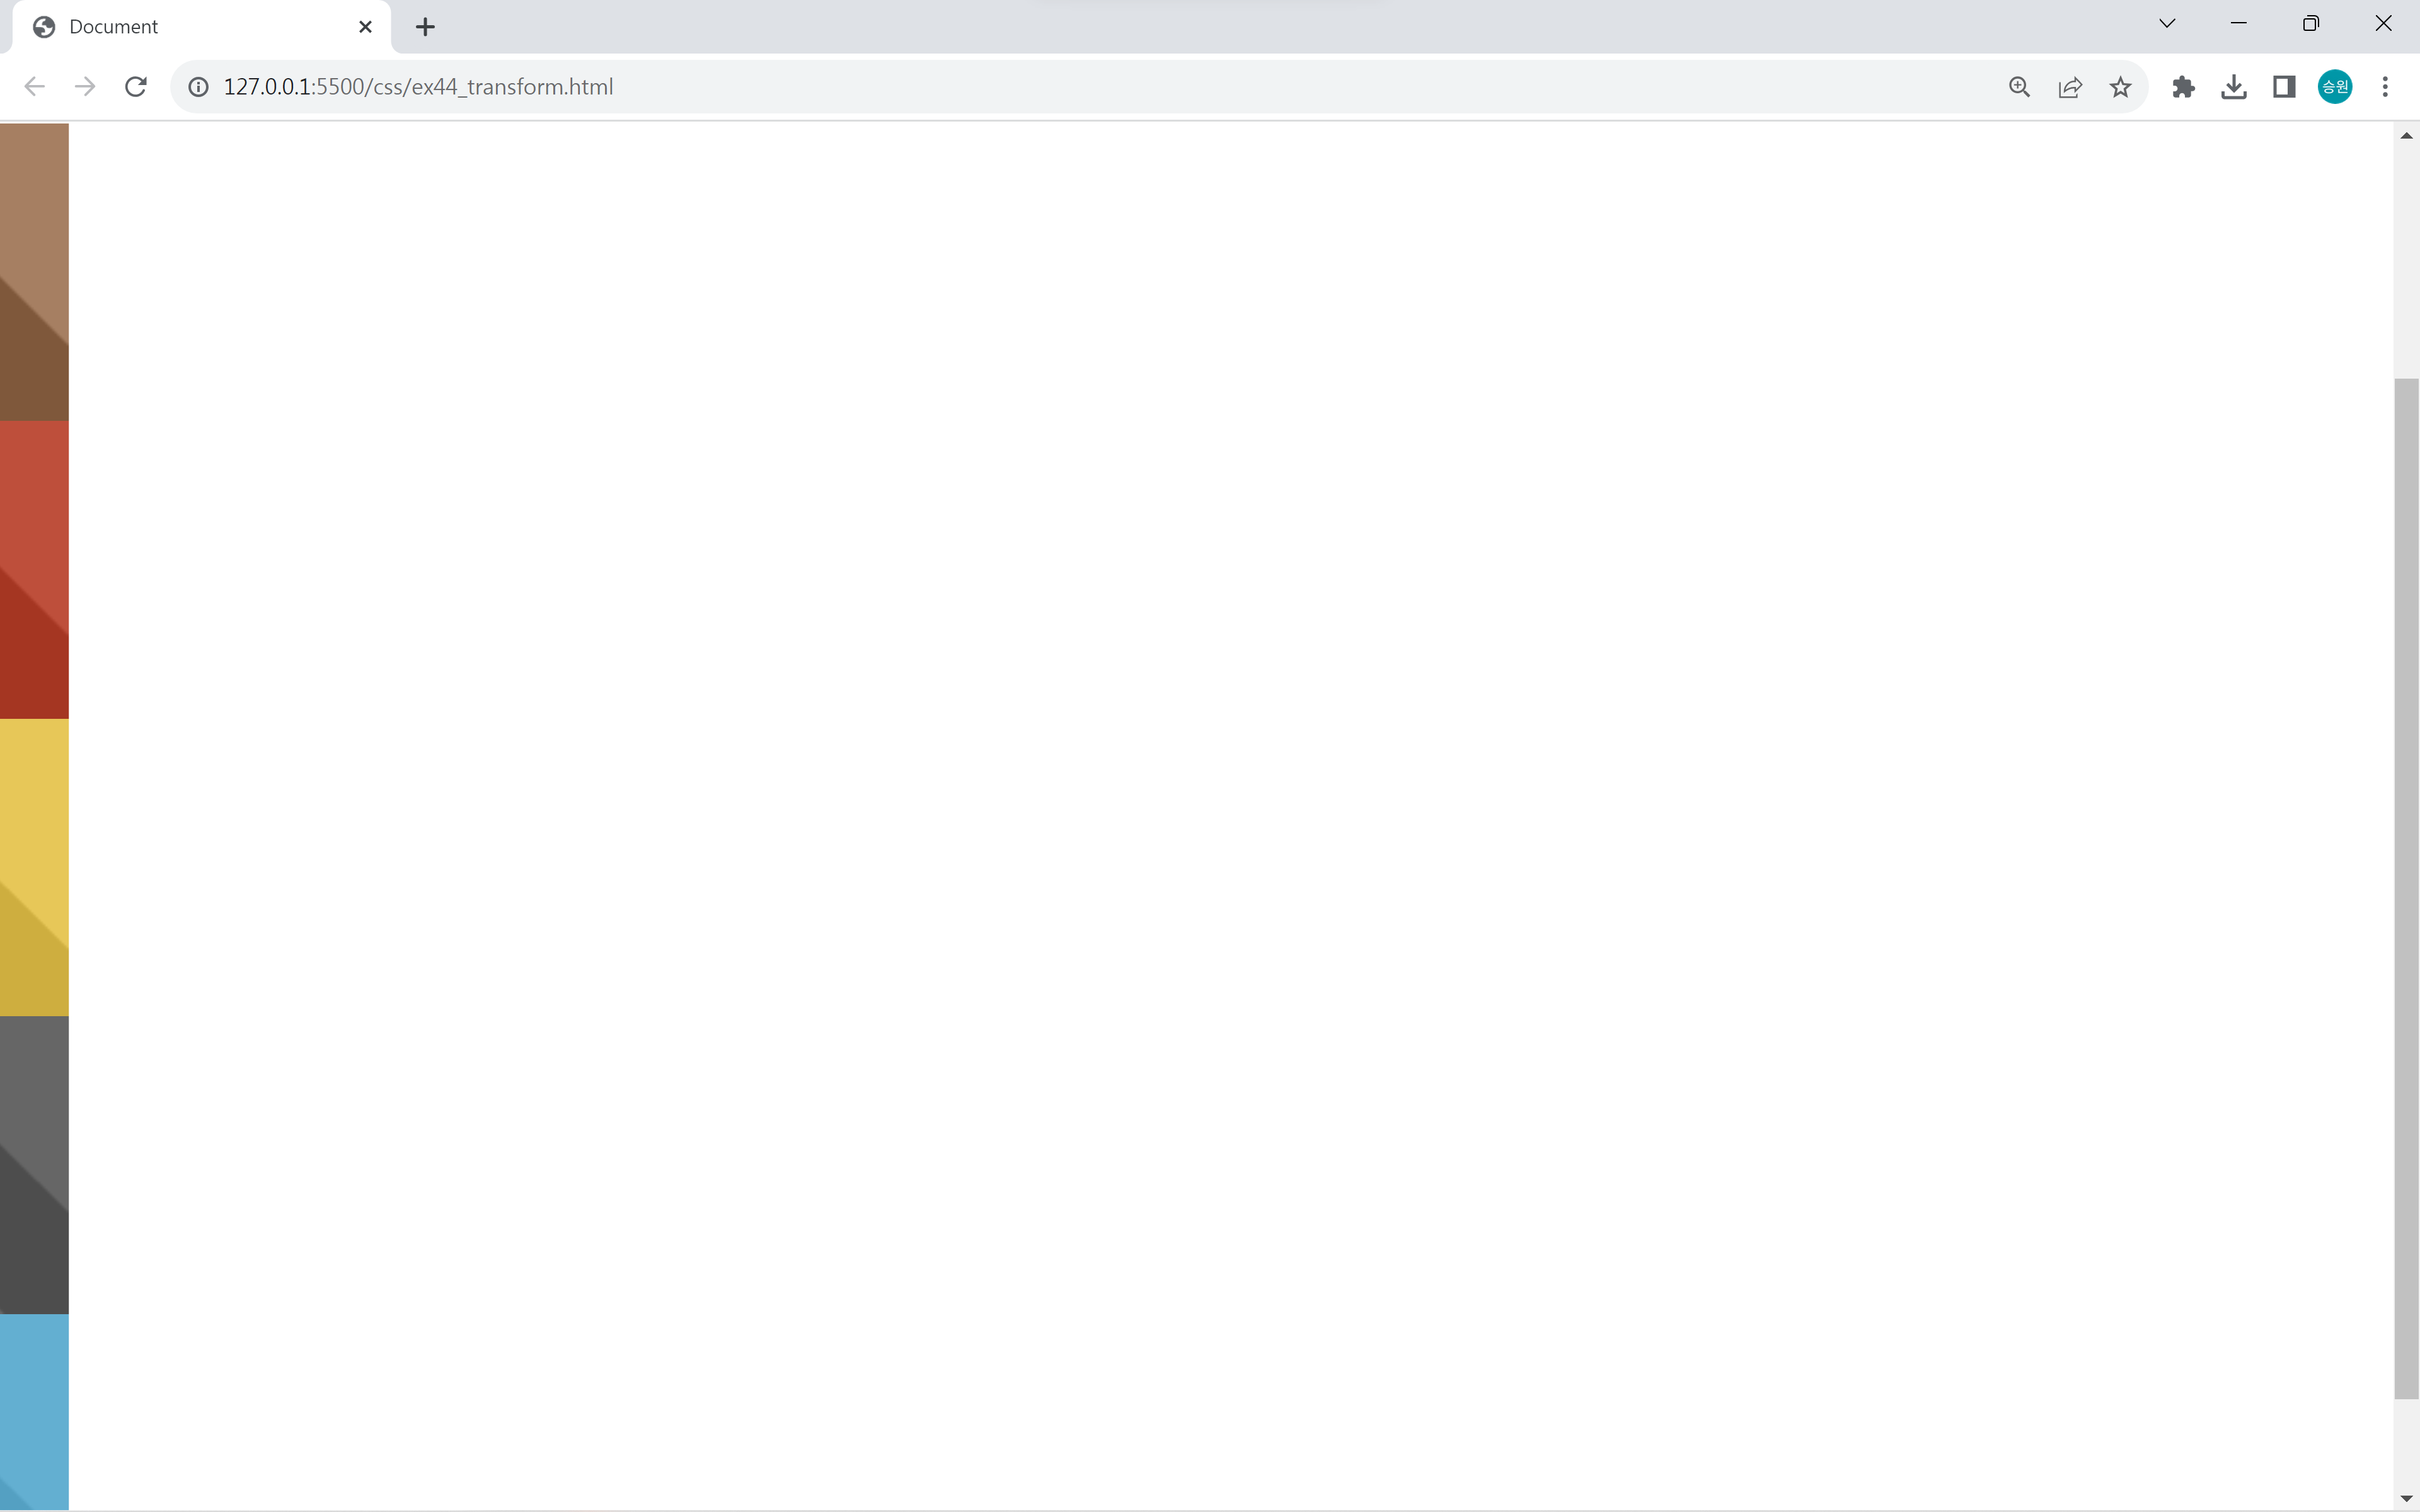
Task: Toggle the browser side panel
Action: pyautogui.click(x=2284, y=87)
